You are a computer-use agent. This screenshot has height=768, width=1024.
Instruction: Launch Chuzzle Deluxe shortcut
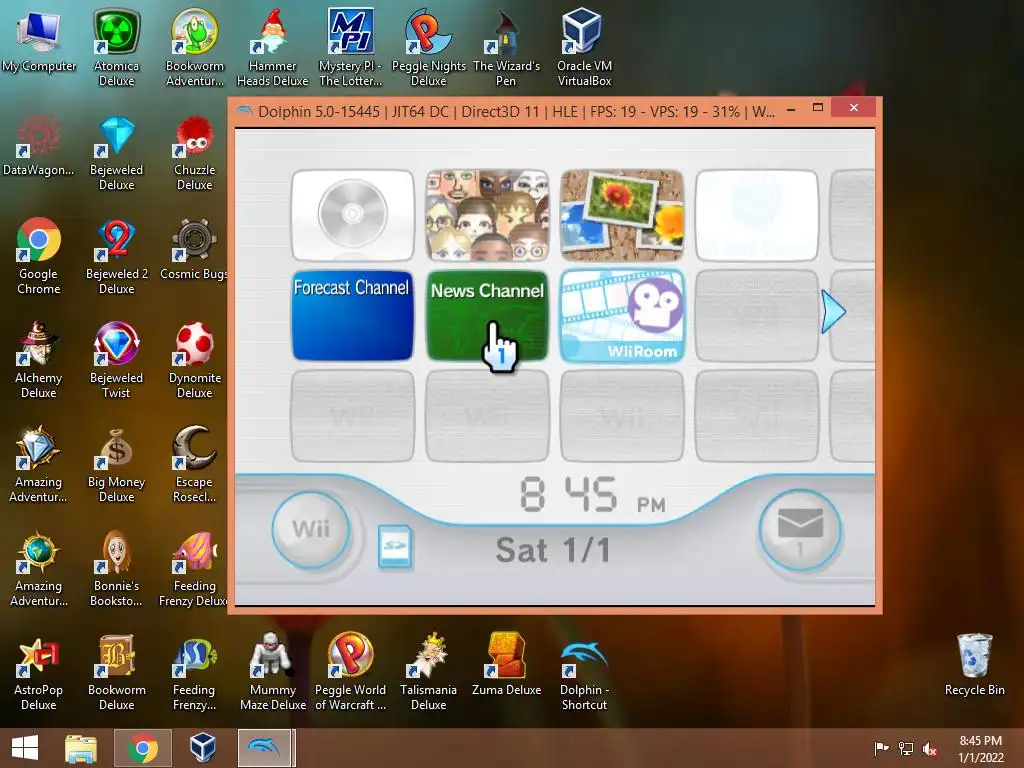195,152
